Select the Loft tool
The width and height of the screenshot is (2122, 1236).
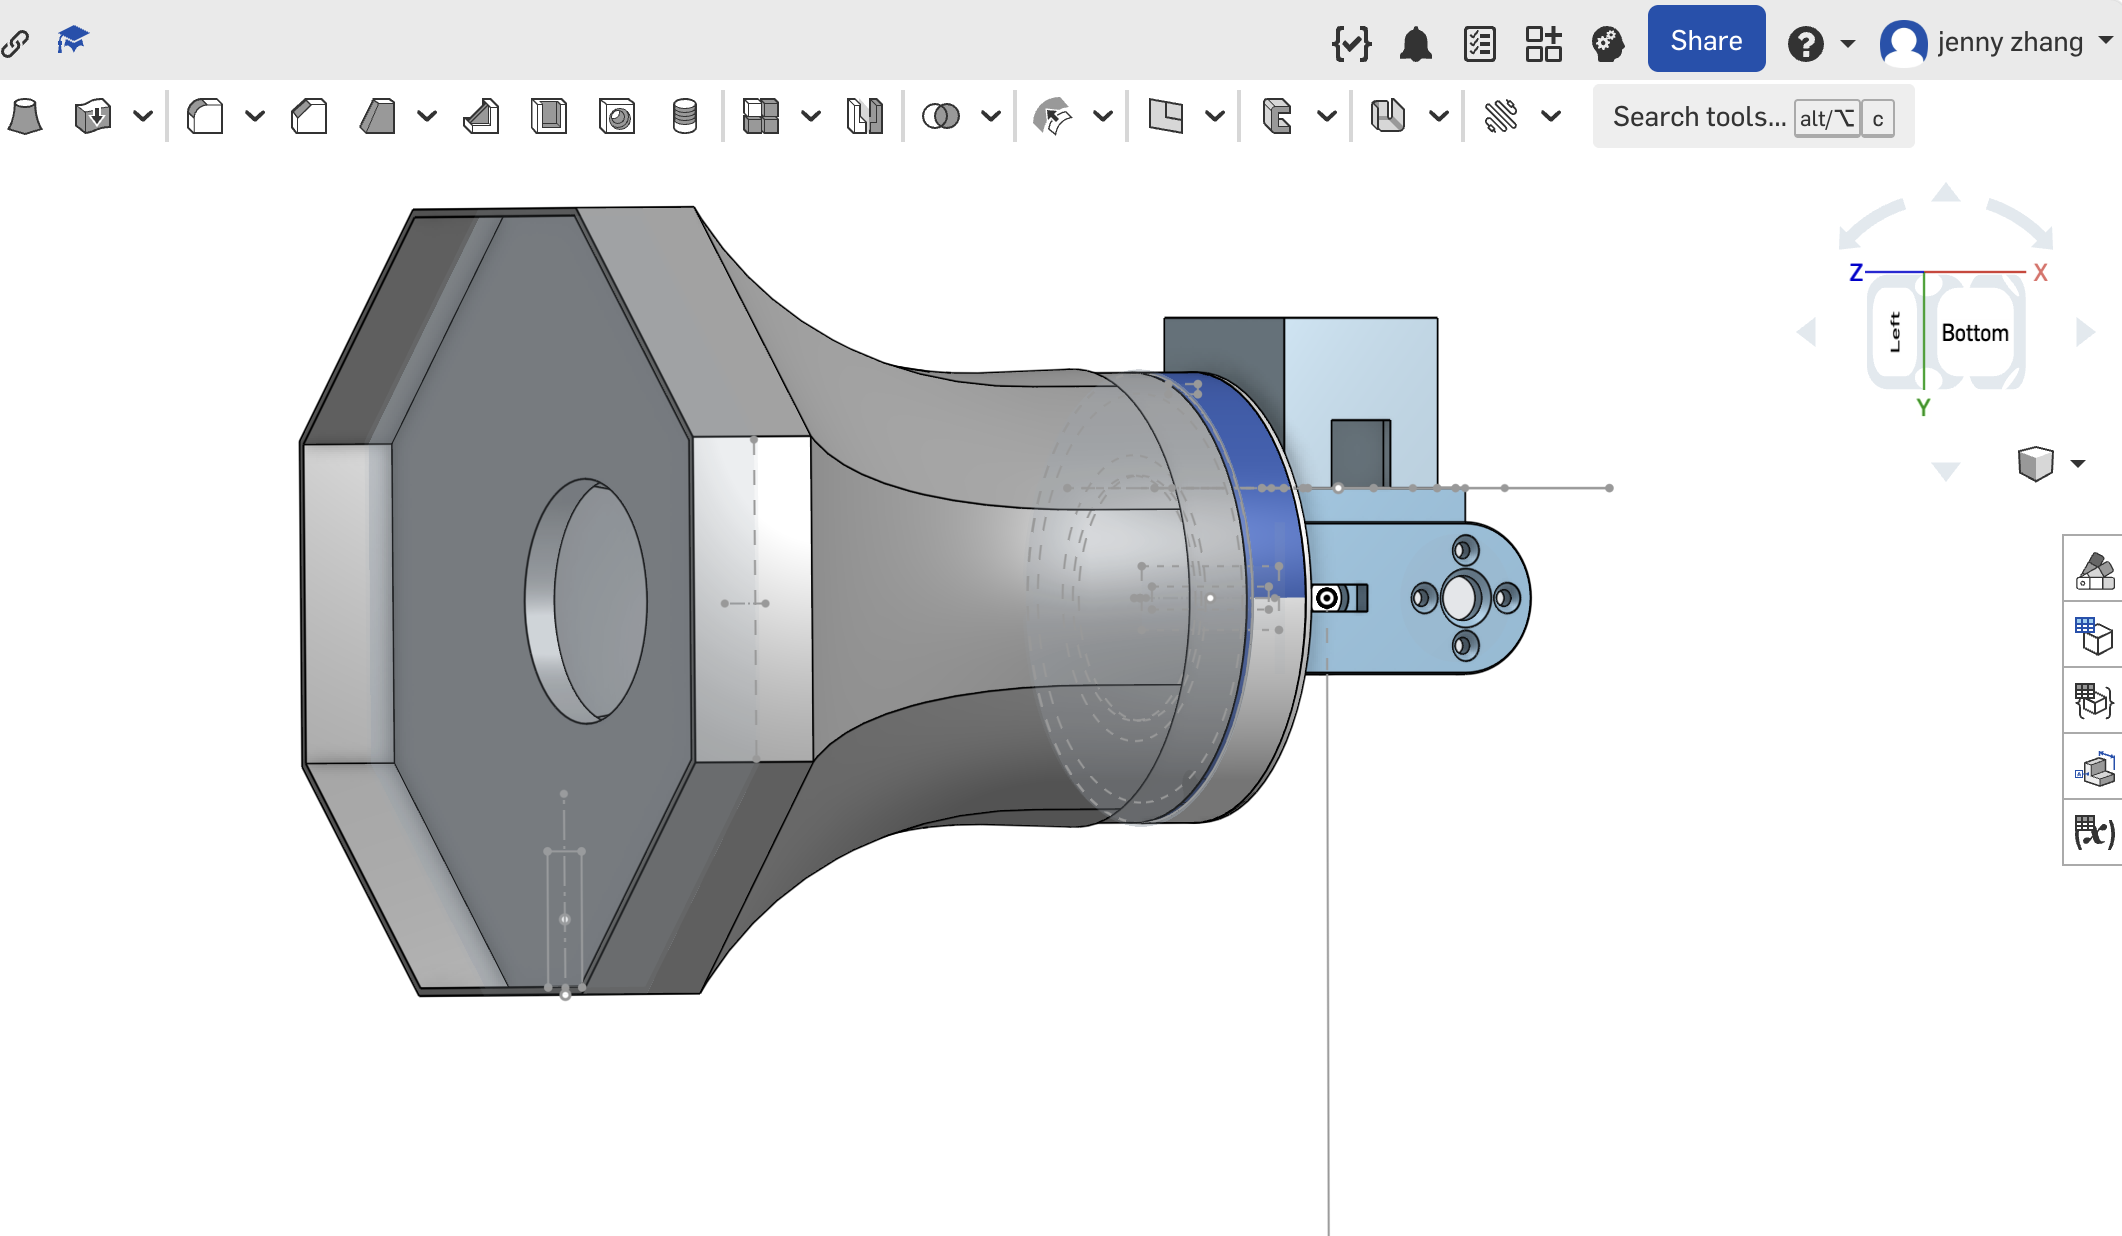(x=25, y=117)
